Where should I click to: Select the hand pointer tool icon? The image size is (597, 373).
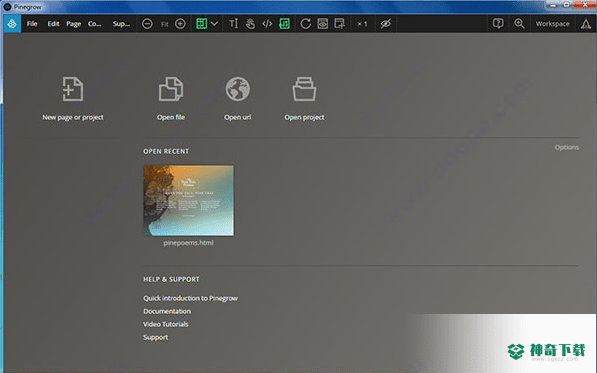coord(250,24)
